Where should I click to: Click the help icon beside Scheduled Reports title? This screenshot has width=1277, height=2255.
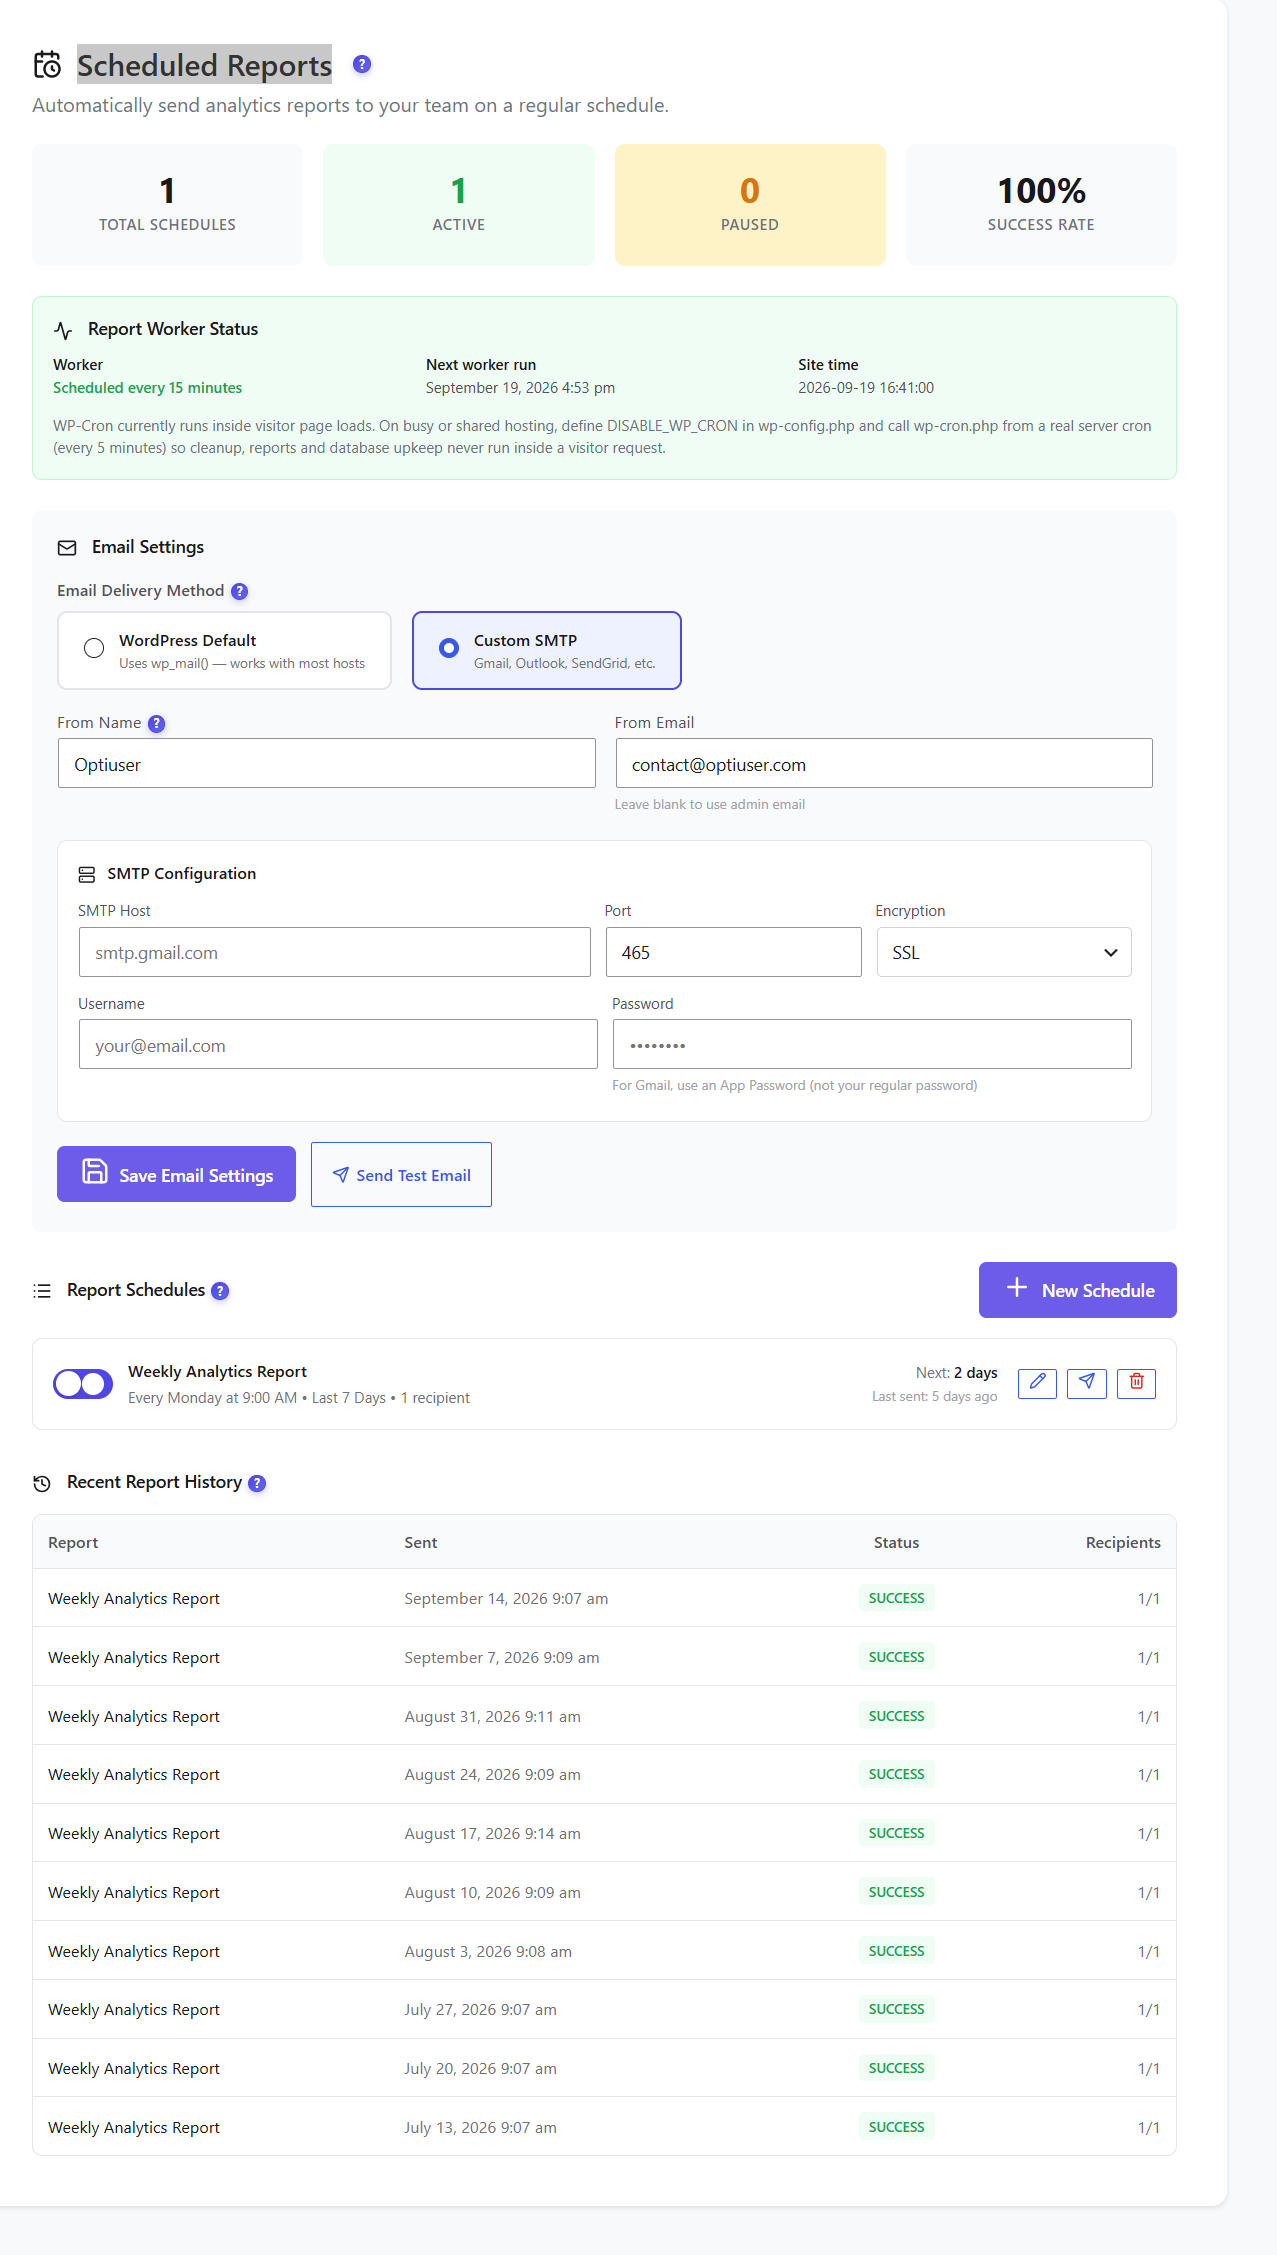coord(362,64)
